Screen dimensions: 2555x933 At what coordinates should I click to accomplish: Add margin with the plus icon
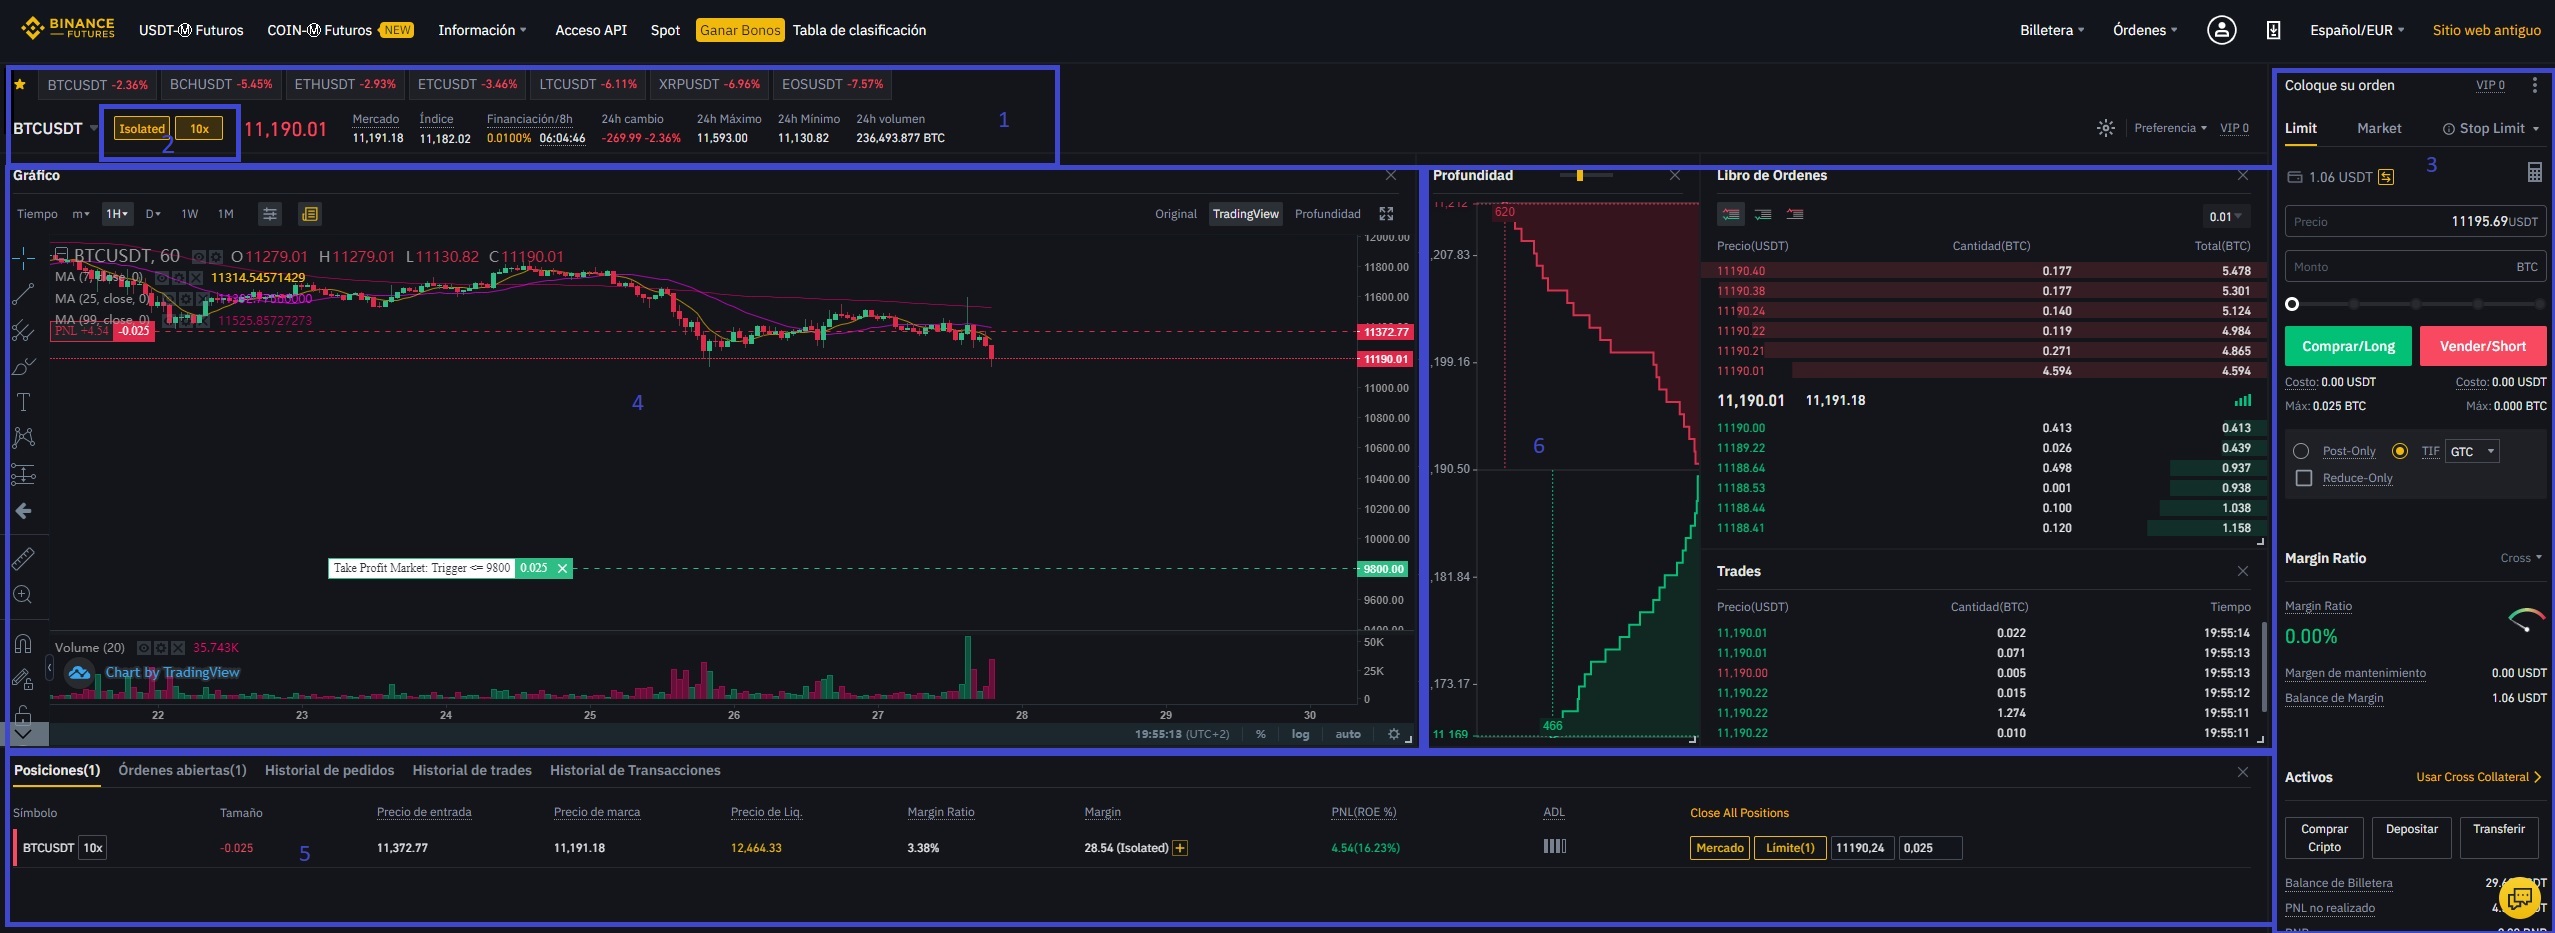coord(1180,848)
